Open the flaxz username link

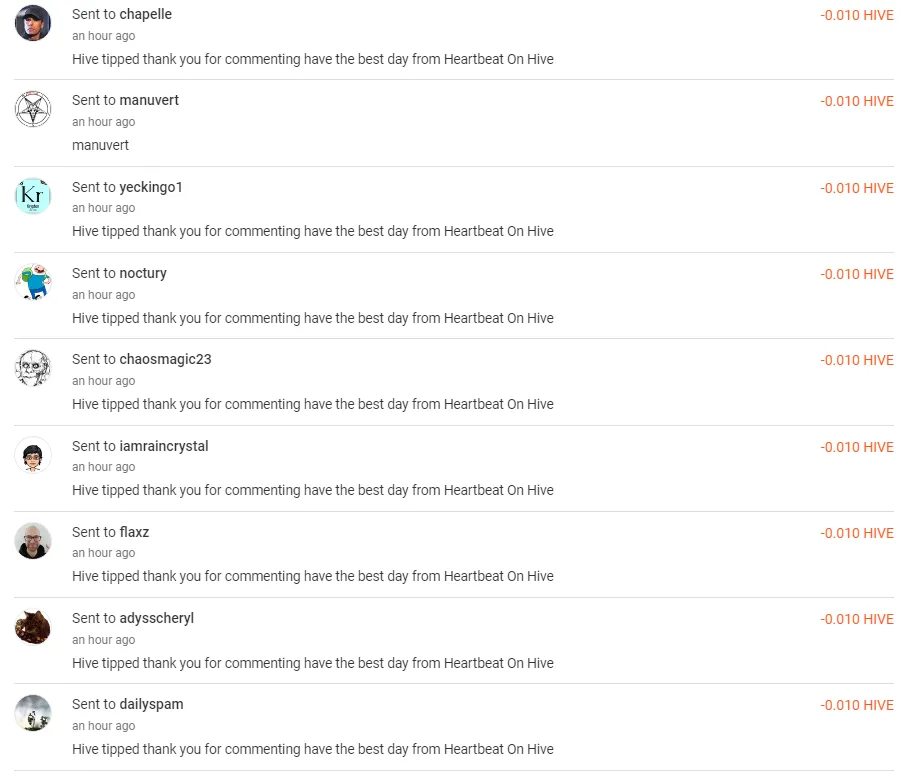pyautogui.click(x=134, y=532)
